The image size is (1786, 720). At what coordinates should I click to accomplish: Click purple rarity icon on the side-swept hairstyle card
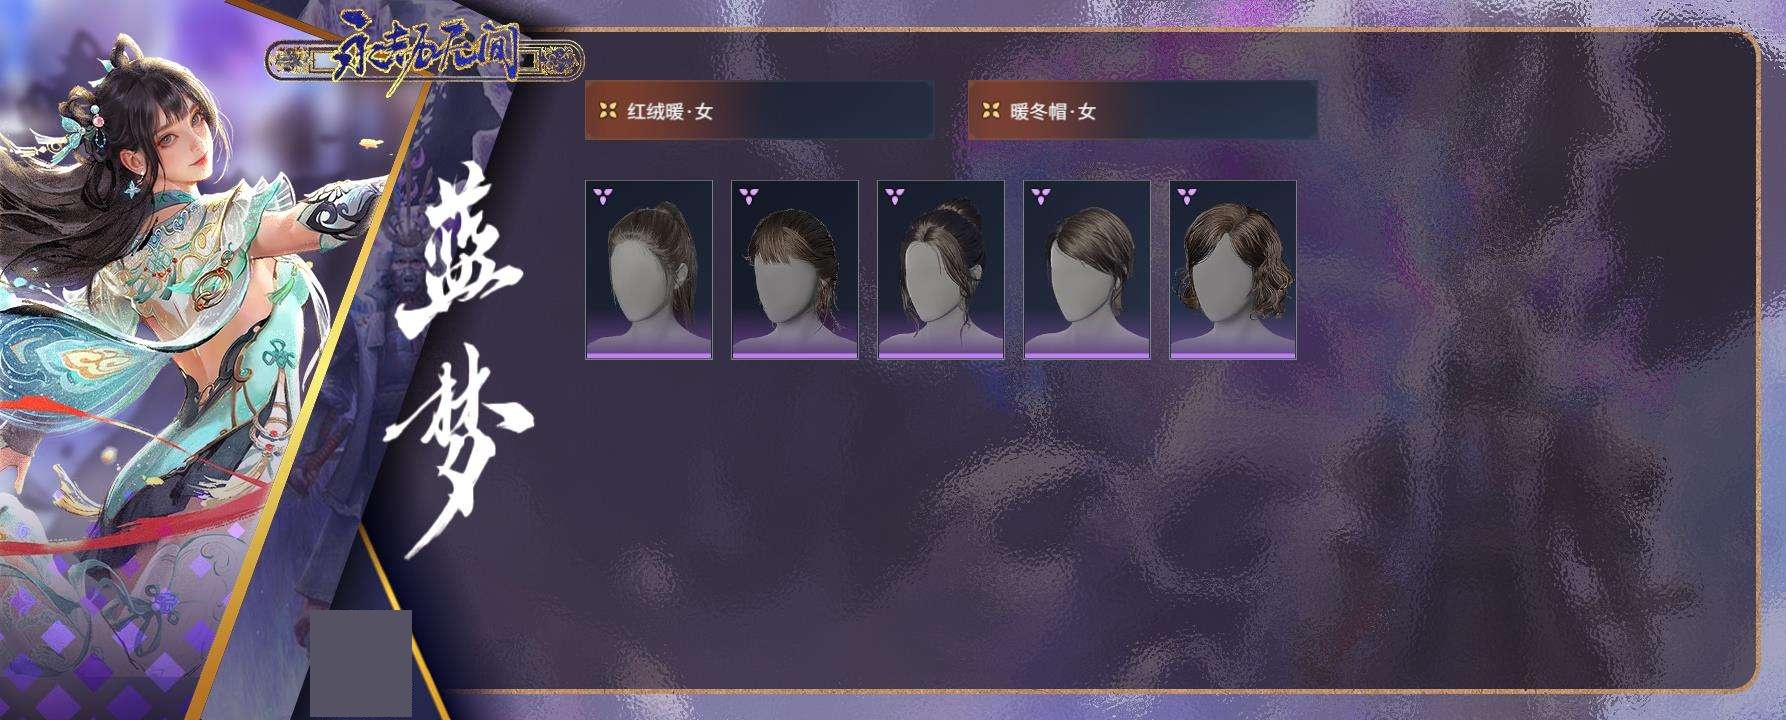pyautogui.click(x=1040, y=195)
